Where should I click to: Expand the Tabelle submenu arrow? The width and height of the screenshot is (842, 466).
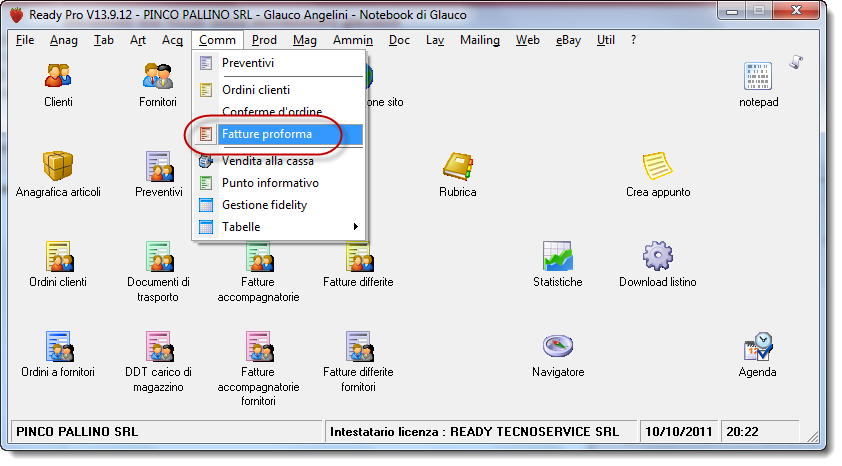pos(355,227)
